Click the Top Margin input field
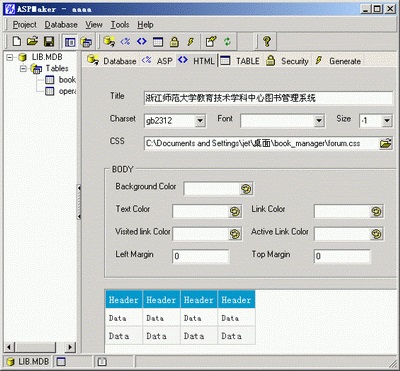400x371 pixels. [342, 256]
